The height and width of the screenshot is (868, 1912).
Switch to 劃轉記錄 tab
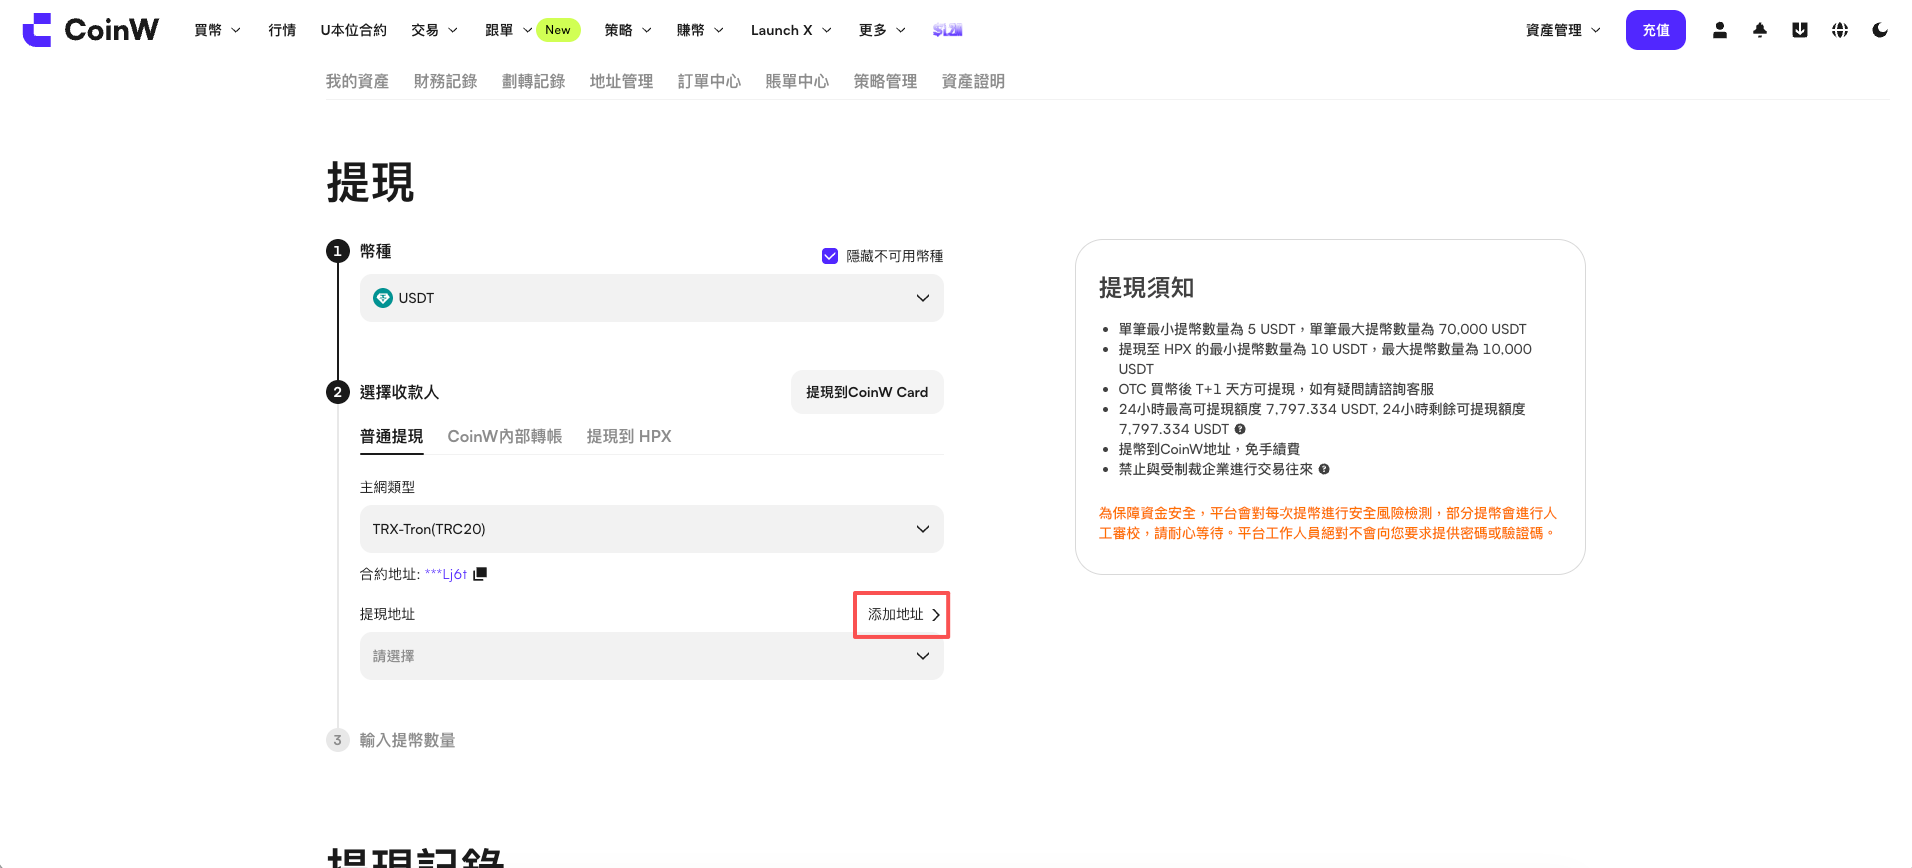(533, 81)
